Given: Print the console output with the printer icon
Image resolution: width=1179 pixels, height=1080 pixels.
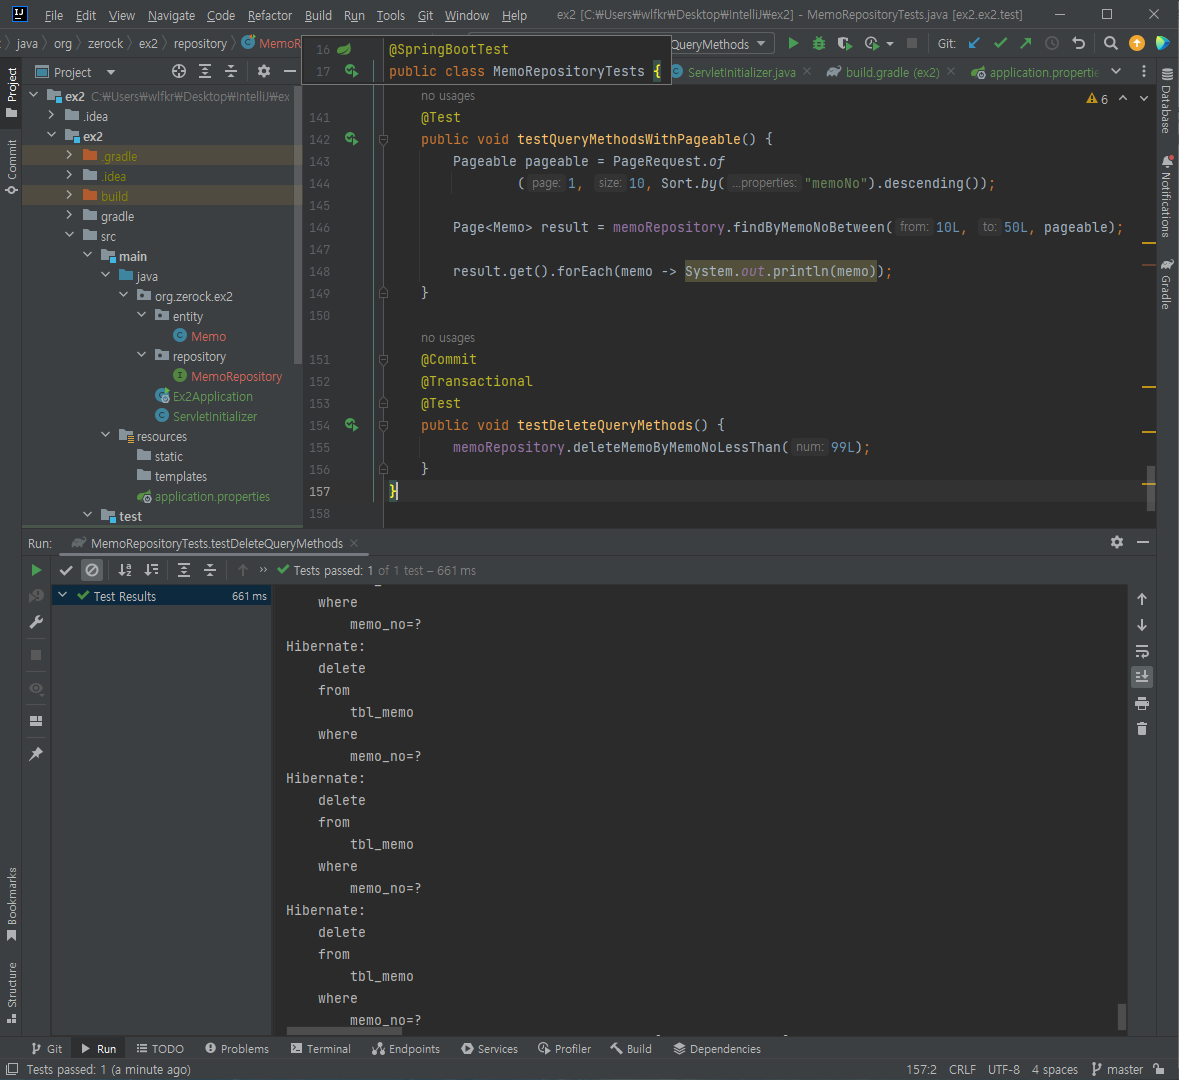Looking at the screenshot, I should 1141,703.
